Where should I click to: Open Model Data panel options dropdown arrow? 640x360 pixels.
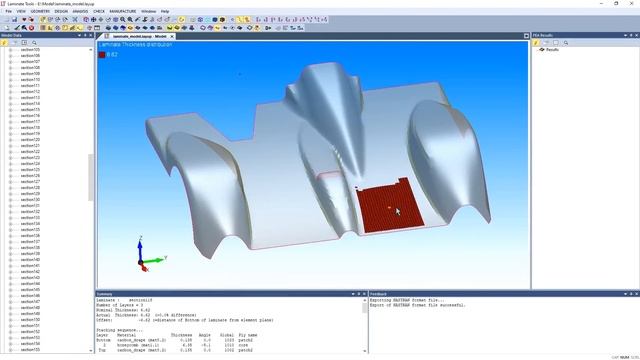pyautogui.click(x=79, y=36)
